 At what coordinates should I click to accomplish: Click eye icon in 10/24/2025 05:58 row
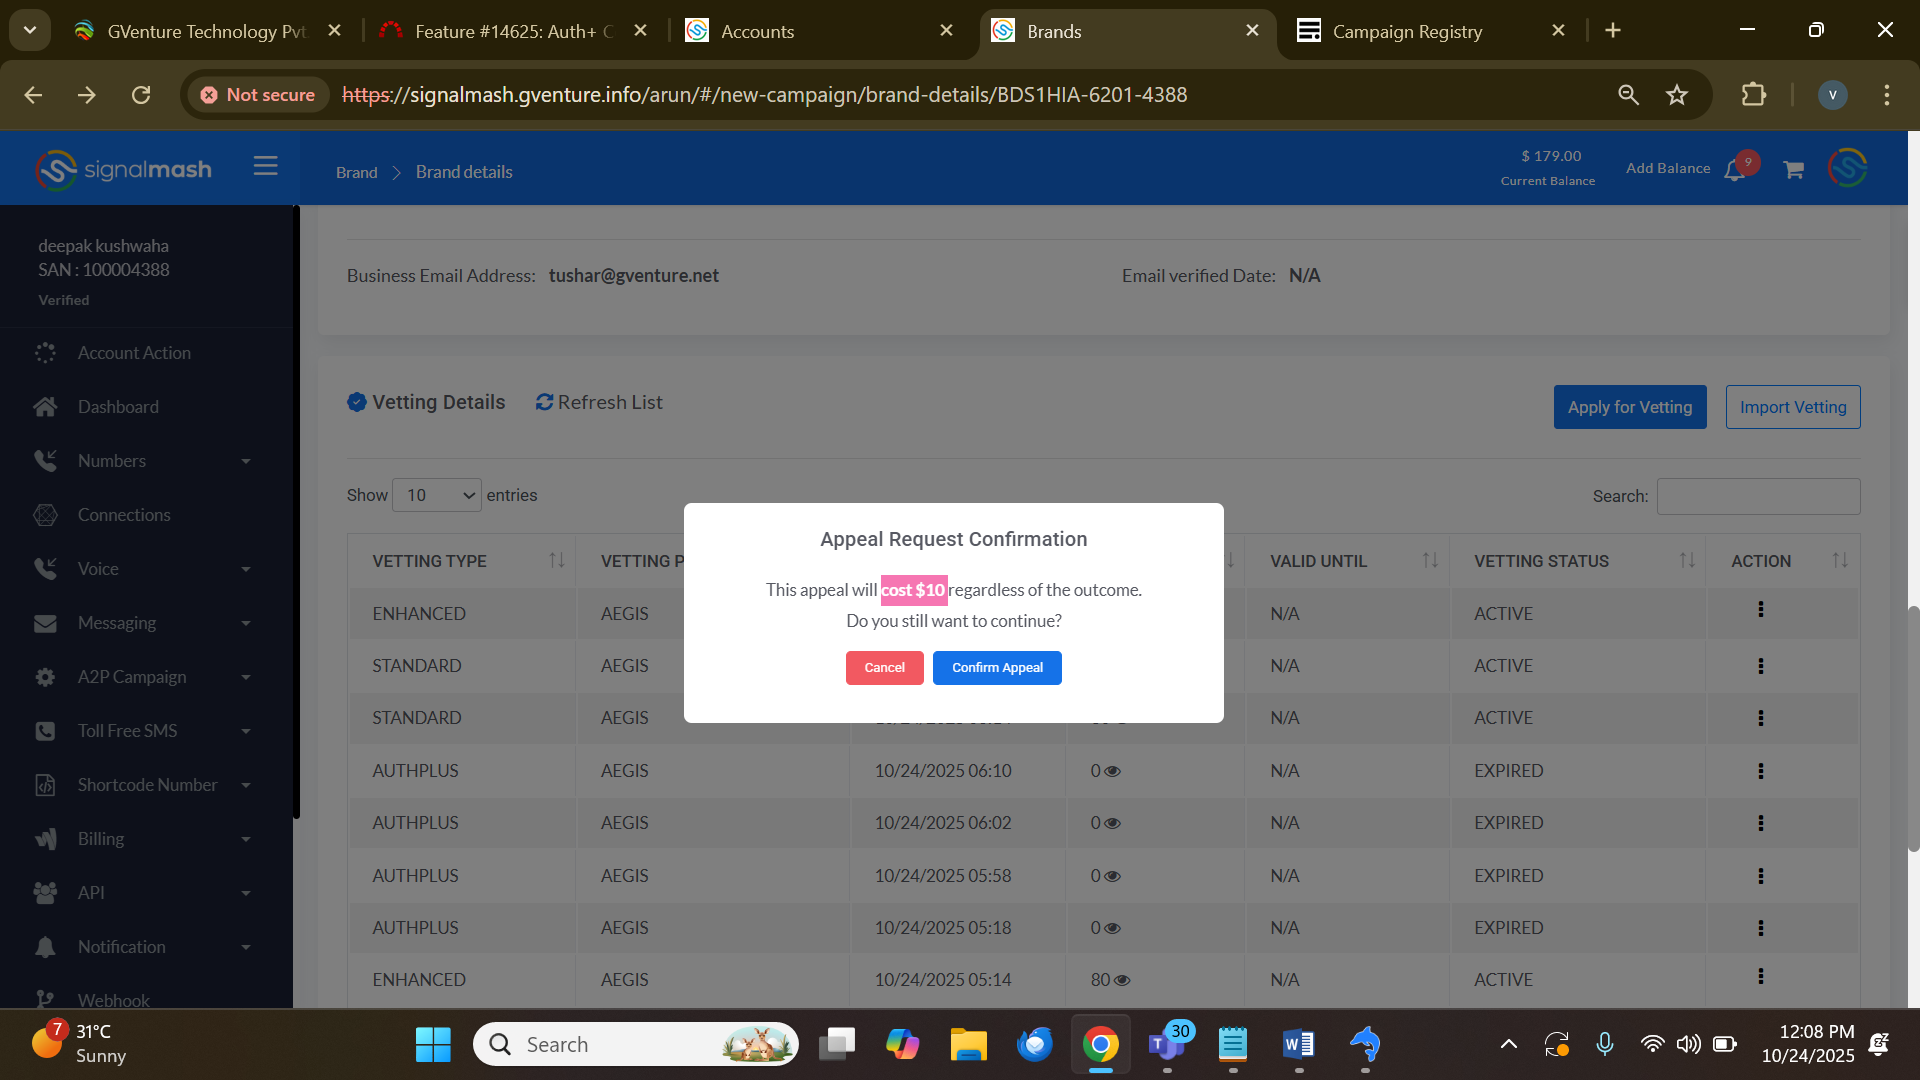tap(1113, 876)
